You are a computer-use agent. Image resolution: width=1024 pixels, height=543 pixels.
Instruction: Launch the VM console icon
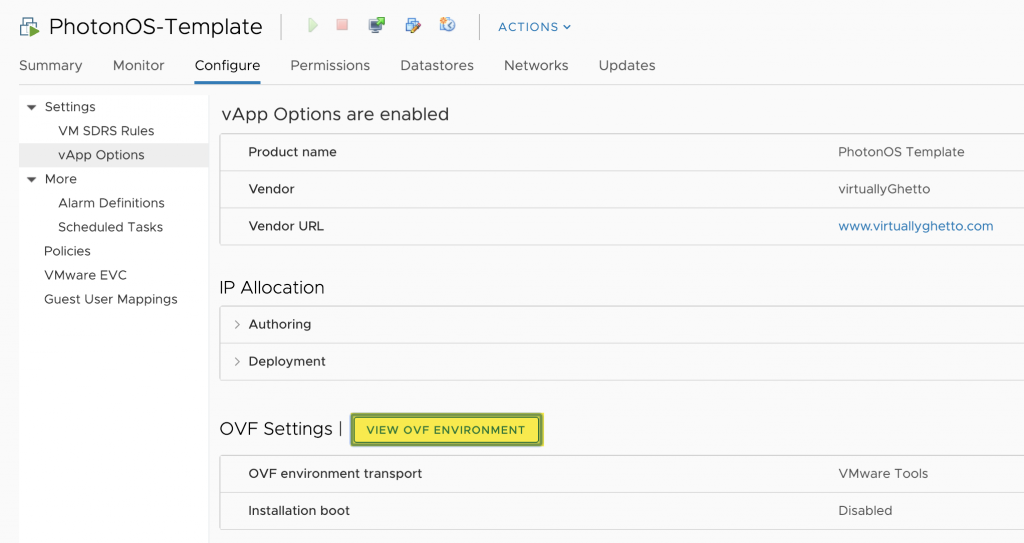[377, 26]
